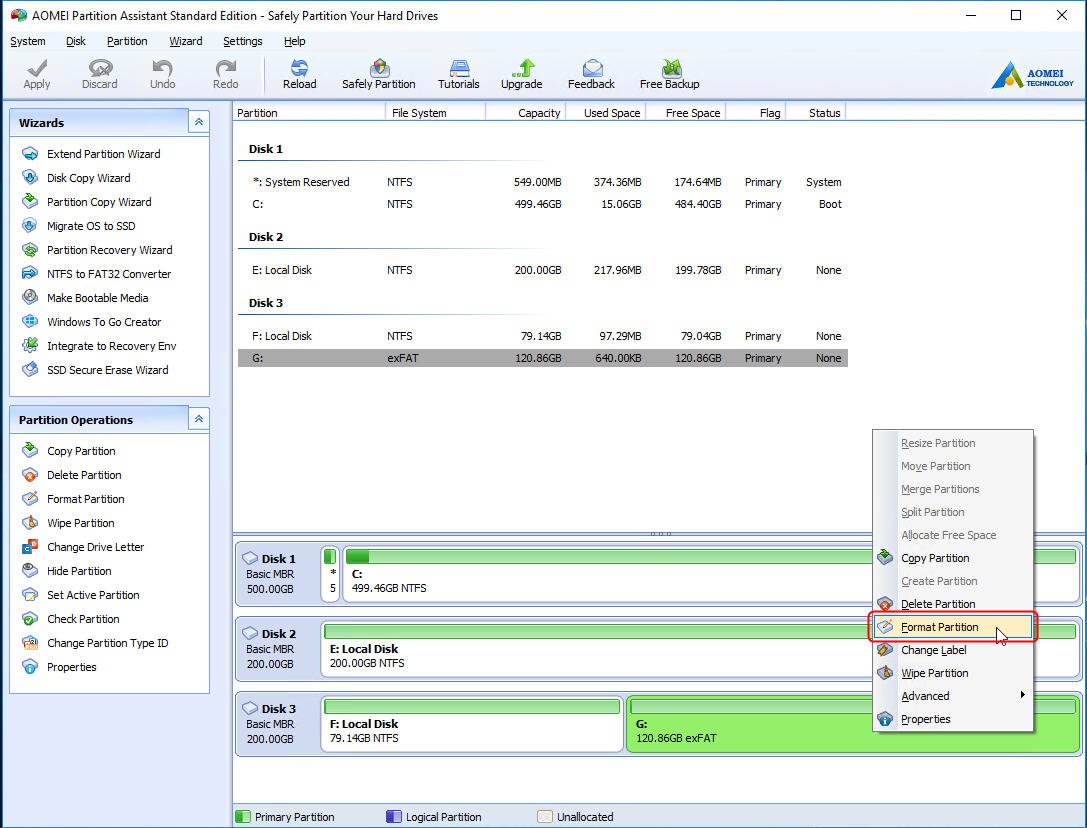Screen dimensions: 1087x828
Task: Click the Reload toolbar icon
Action: pyautogui.click(x=299, y=74)
